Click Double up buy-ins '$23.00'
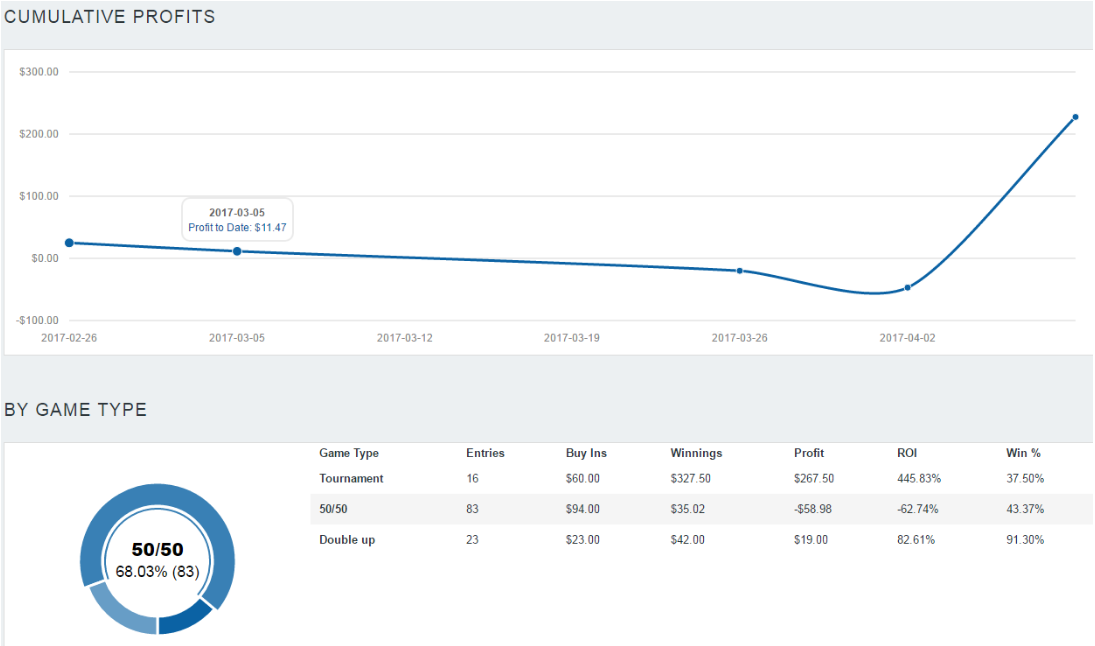 pos(583,540)
